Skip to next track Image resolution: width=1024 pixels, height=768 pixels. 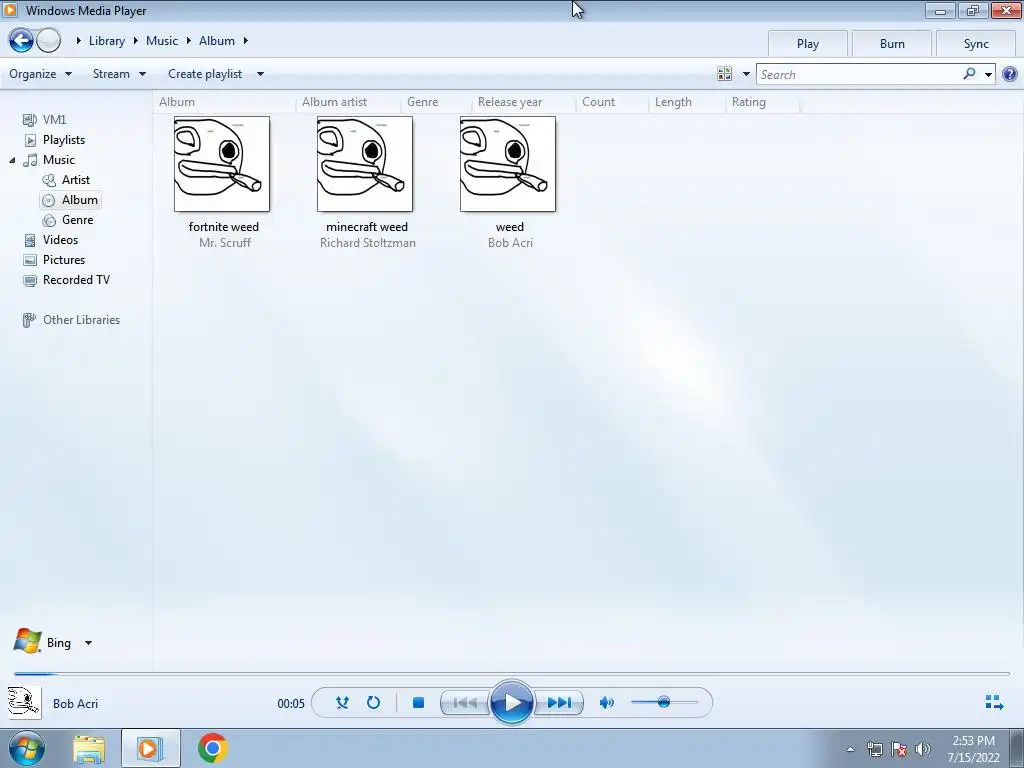(x=559, y=703)
